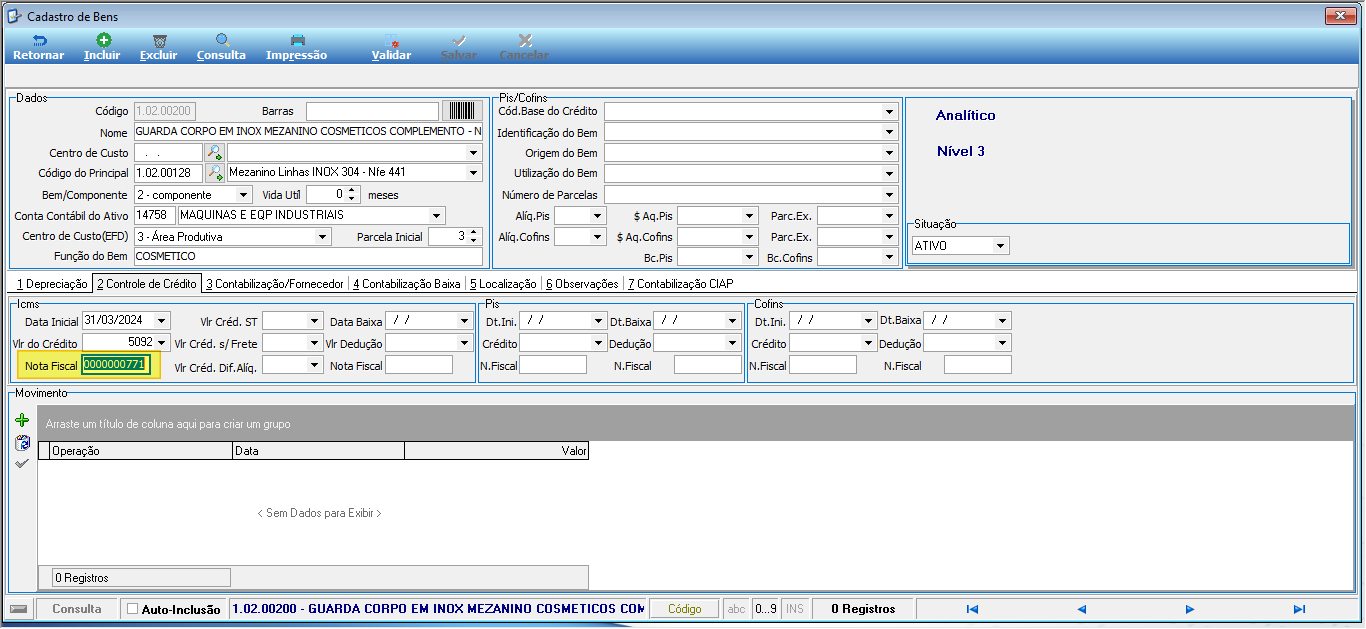Screen dimensions: 1366x629
Task: Click the Cadastro de Bens window icon
Action: click(x=13, y=15)
